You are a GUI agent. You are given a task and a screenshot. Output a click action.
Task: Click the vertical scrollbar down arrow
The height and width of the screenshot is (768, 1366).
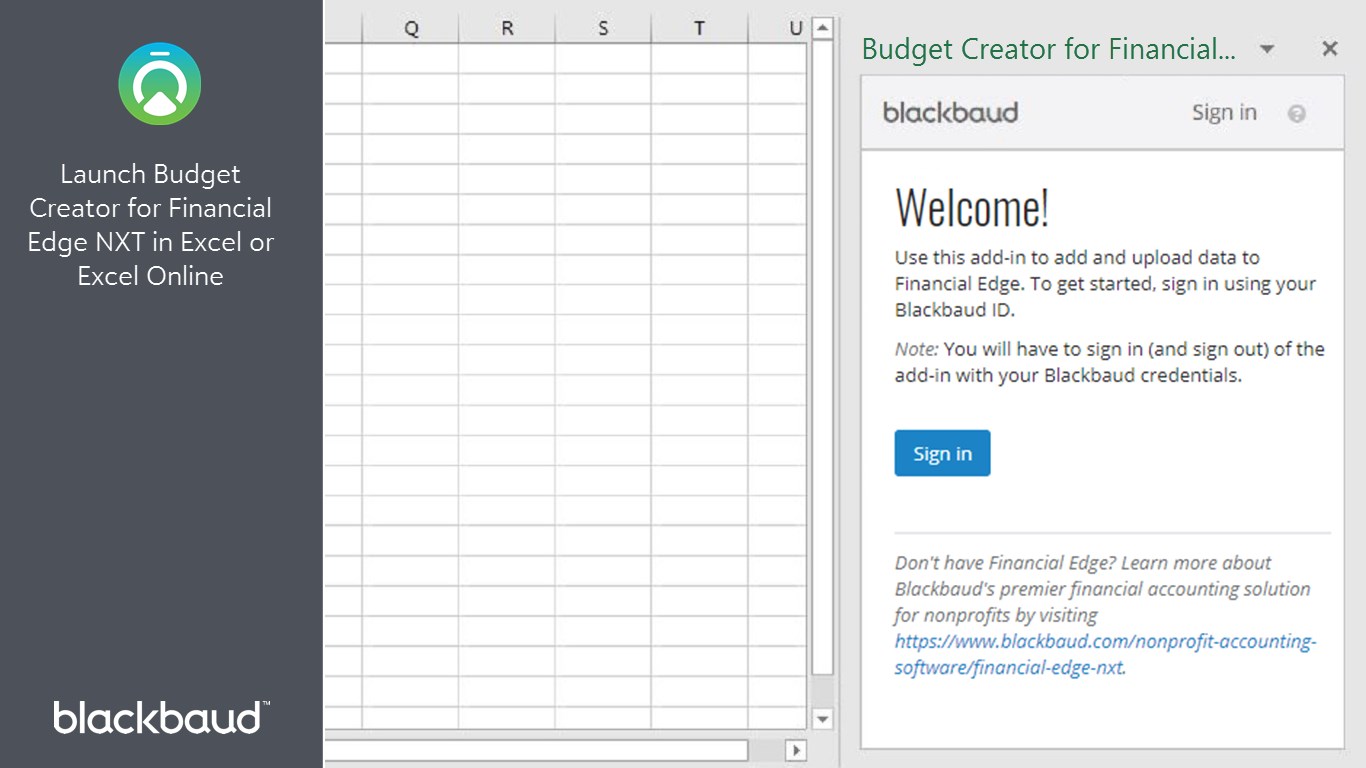click(822, 719)
